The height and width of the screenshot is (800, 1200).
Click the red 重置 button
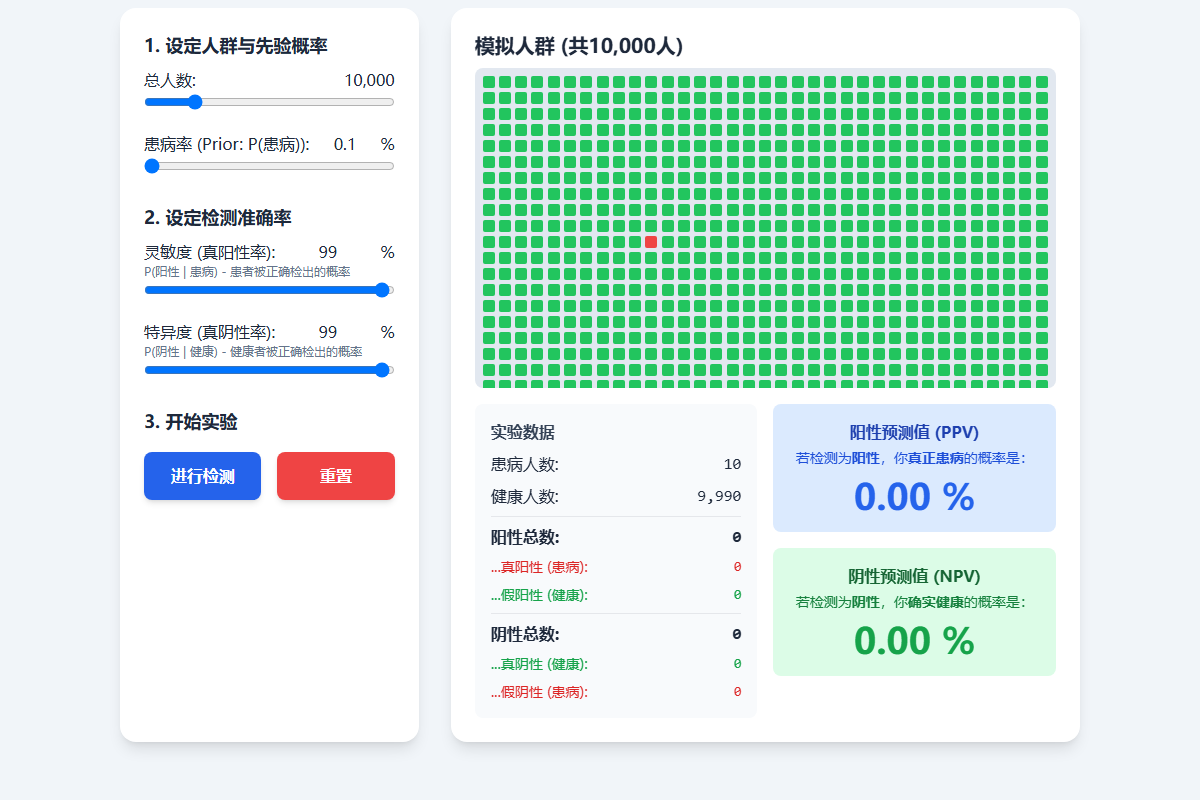tap(336, 476)
